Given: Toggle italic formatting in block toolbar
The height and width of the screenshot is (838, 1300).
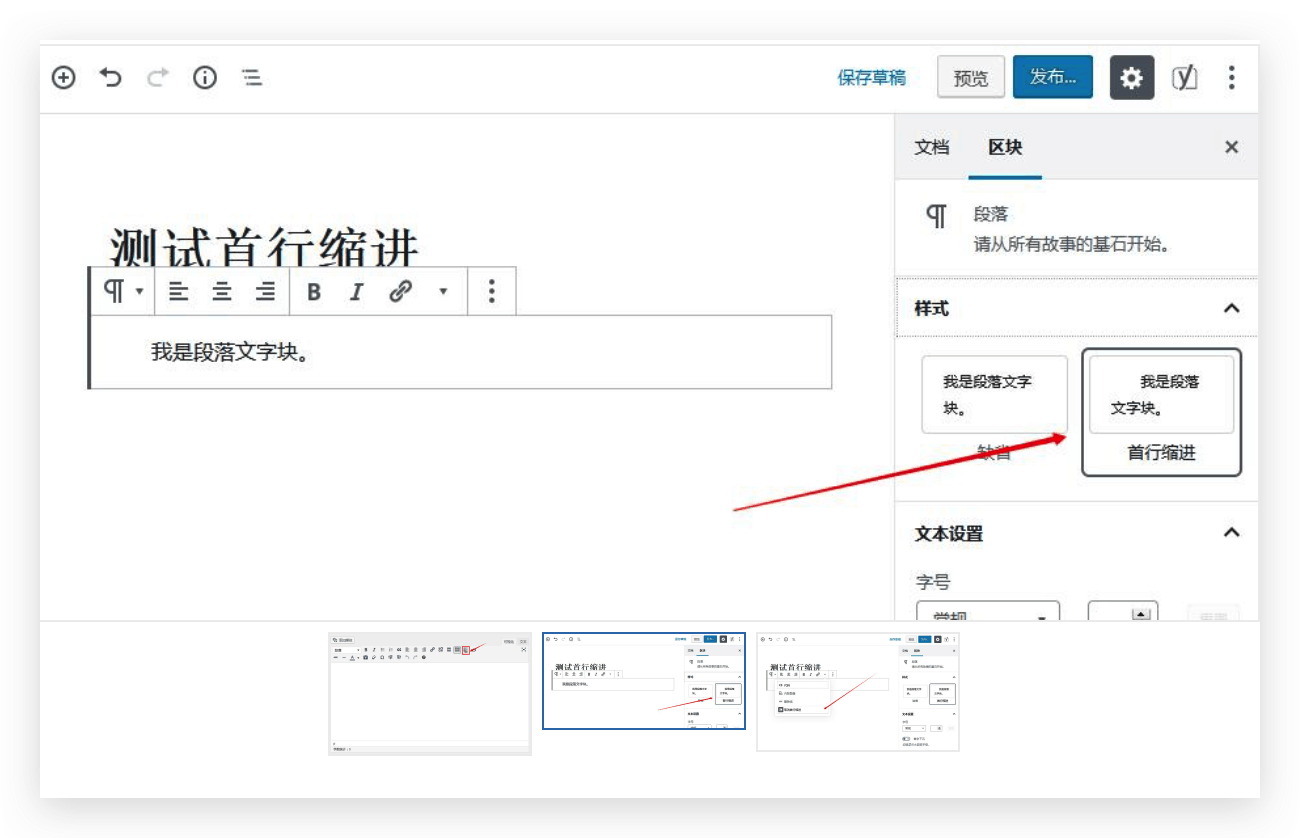Looking at the screenshot, I should click(356, 292).
